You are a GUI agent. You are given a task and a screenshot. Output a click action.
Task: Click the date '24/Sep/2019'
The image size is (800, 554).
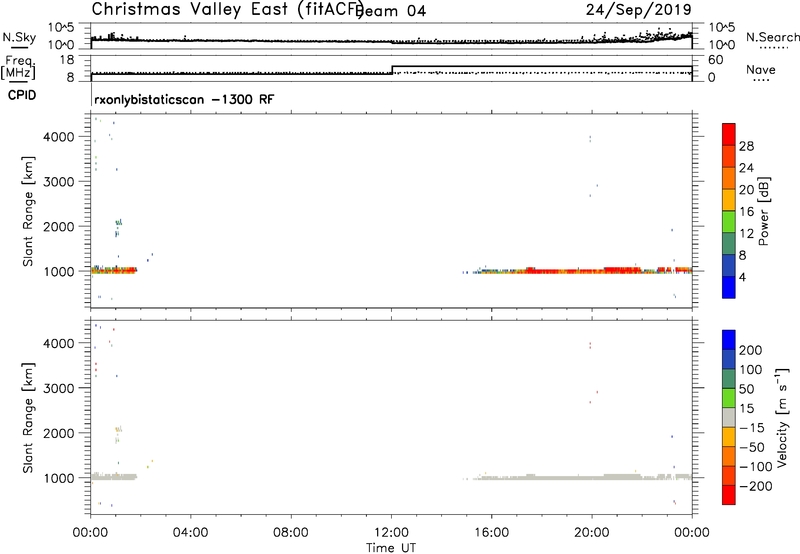tap(638, 9)
